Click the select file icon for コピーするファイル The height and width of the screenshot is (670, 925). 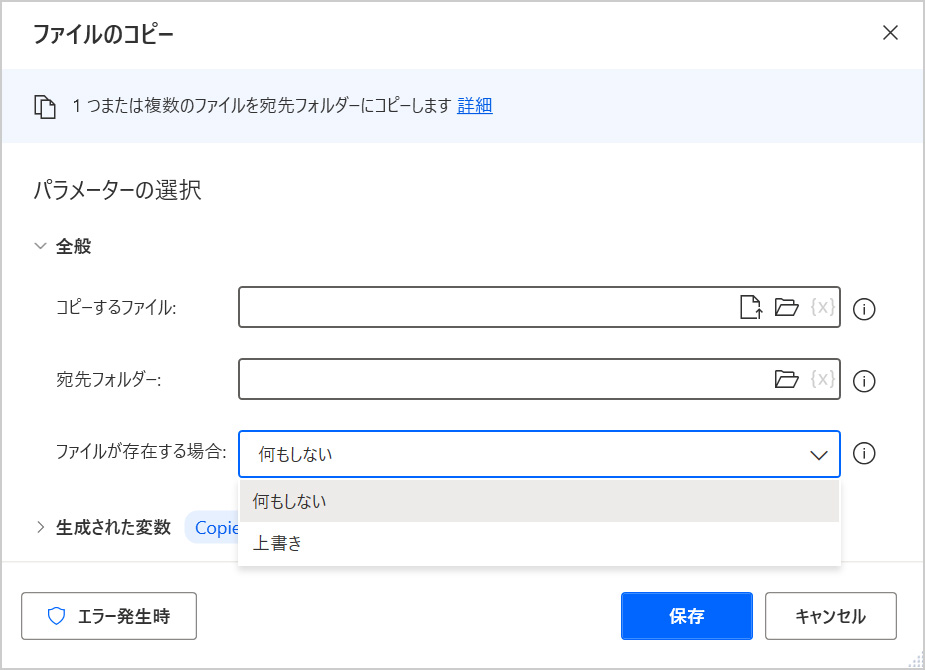coord(750,308)
